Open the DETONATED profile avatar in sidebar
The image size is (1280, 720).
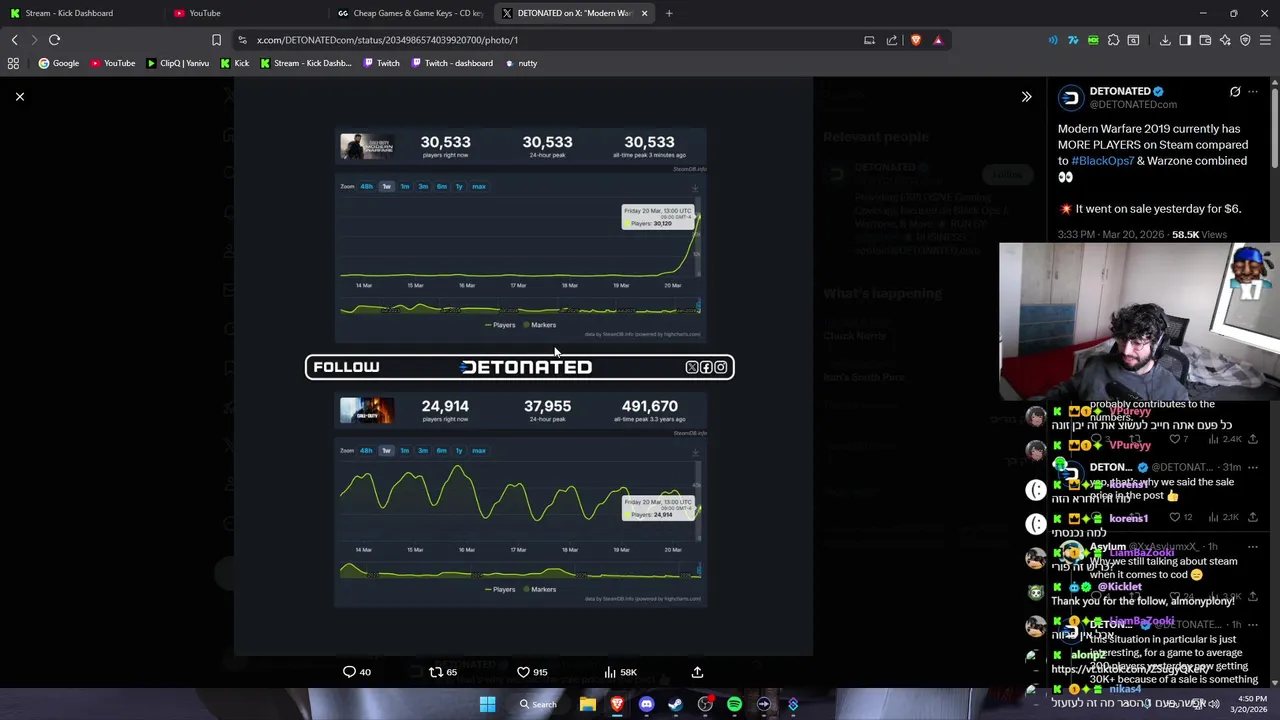pos(1071,97)
